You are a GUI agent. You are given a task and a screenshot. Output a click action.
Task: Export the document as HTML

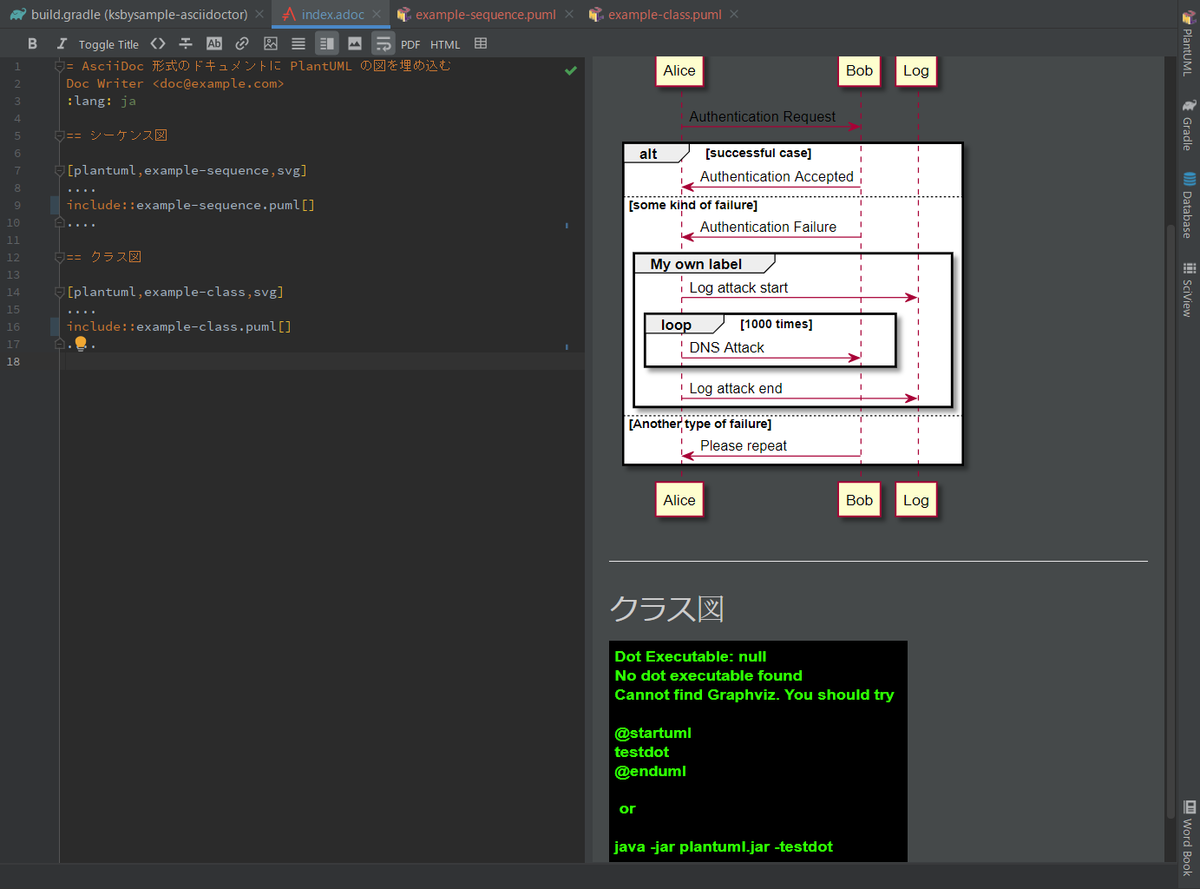445,44
